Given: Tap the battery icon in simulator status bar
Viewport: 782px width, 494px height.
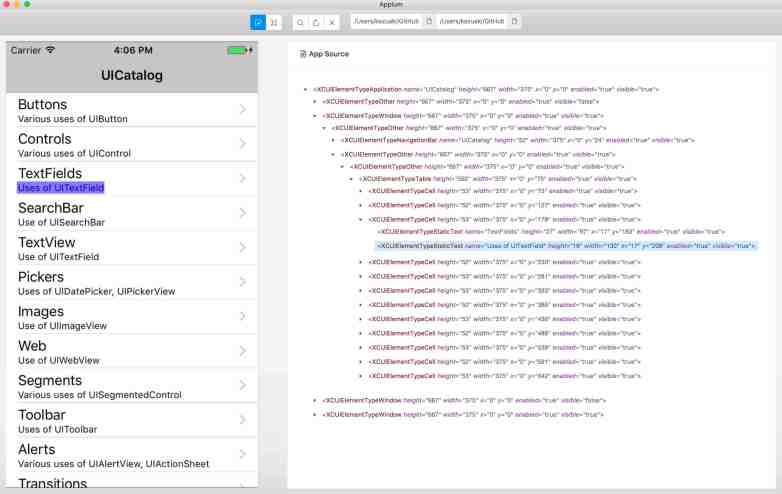Looking at the screenshot, I should click(x=240, y=50).
